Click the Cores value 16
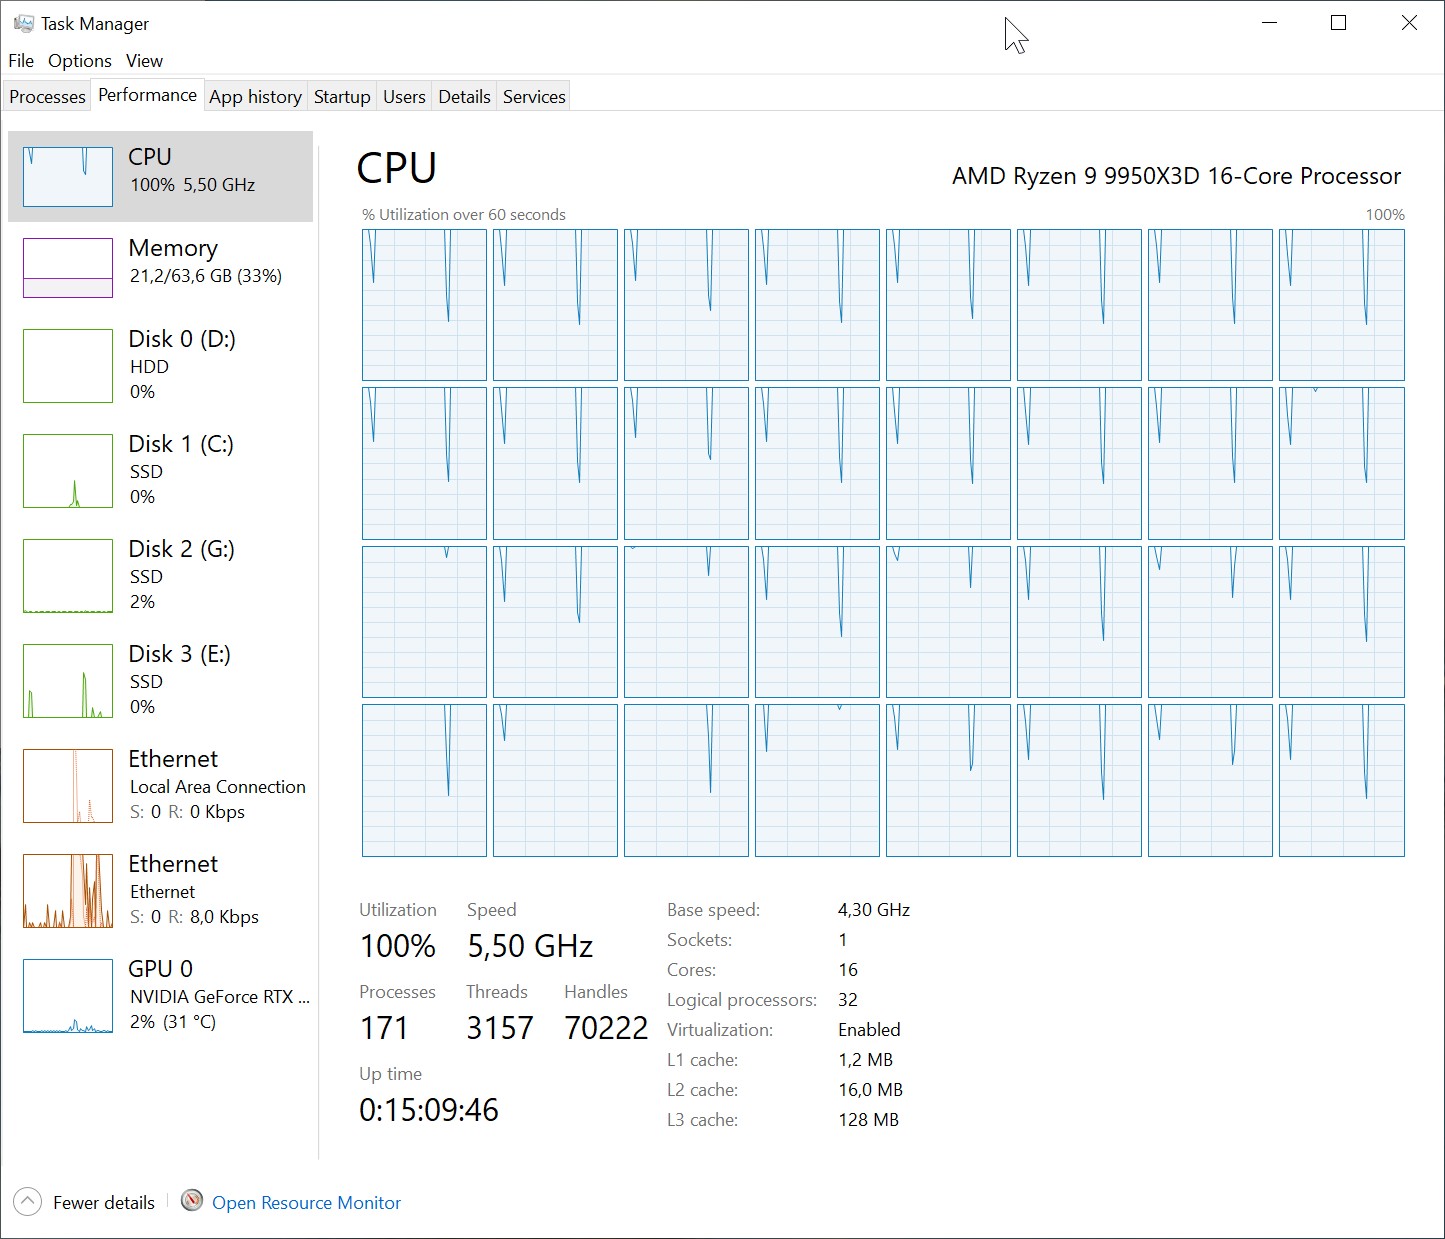The width and height of the screenshot is (1445, 1239). pos(848,970)
